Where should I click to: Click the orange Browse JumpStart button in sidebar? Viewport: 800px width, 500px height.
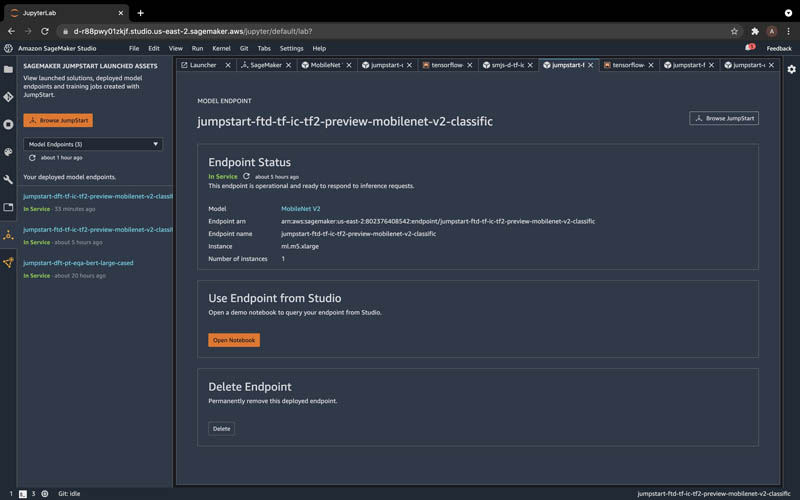pyautogui.click(x=58, y=120)
